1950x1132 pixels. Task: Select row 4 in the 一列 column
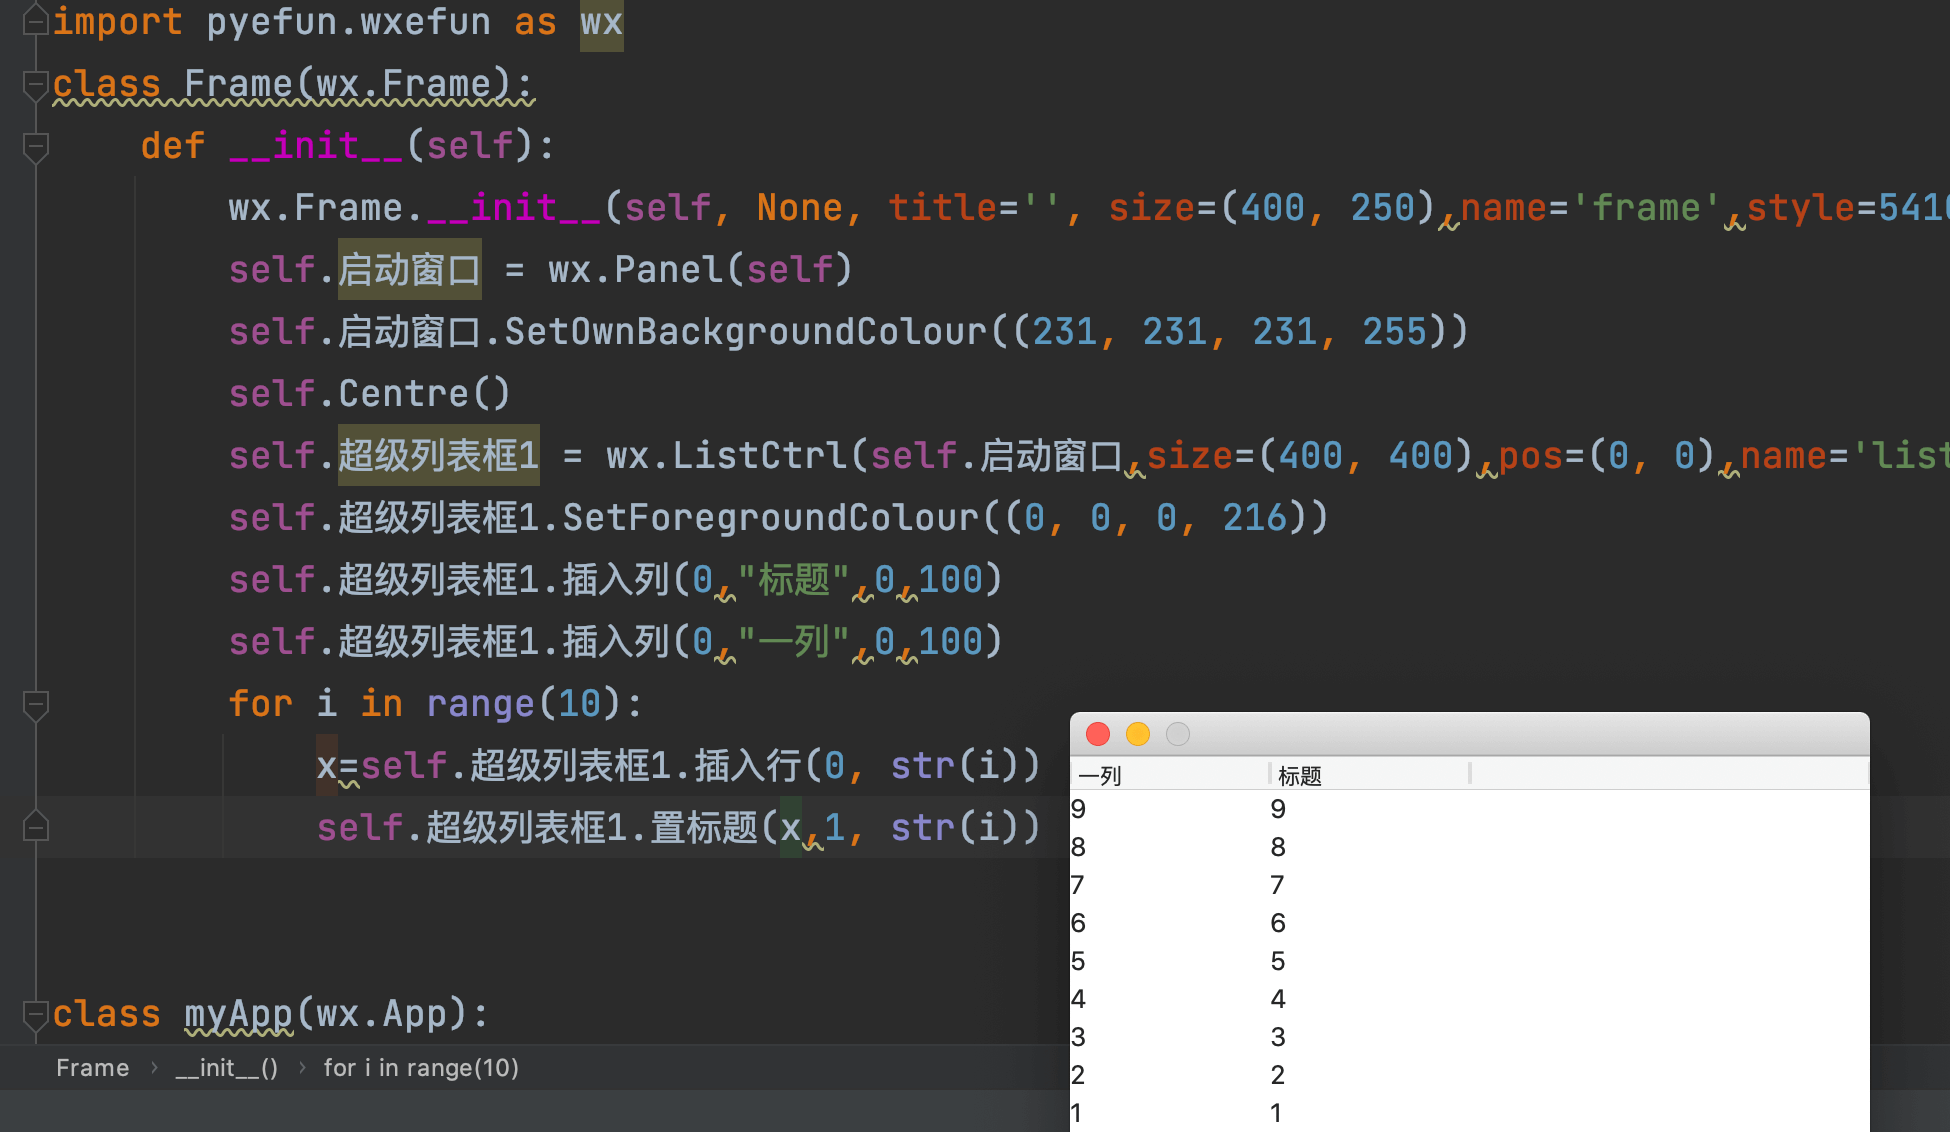point(1078,999)
